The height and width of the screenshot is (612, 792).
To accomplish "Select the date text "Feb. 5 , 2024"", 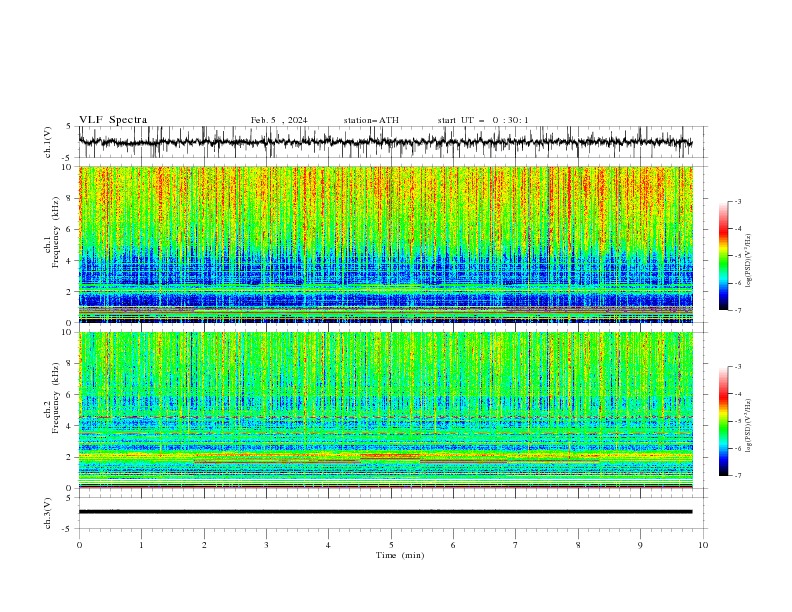I will pyautogui.click(x=279, y=120).
